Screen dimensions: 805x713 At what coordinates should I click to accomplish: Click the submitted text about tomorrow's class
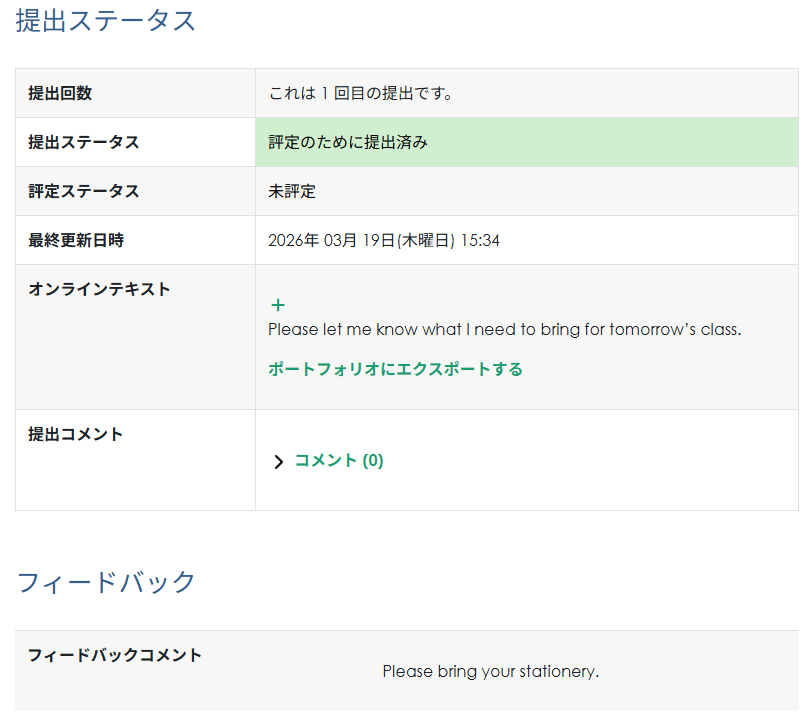click(x=504, y=330)
